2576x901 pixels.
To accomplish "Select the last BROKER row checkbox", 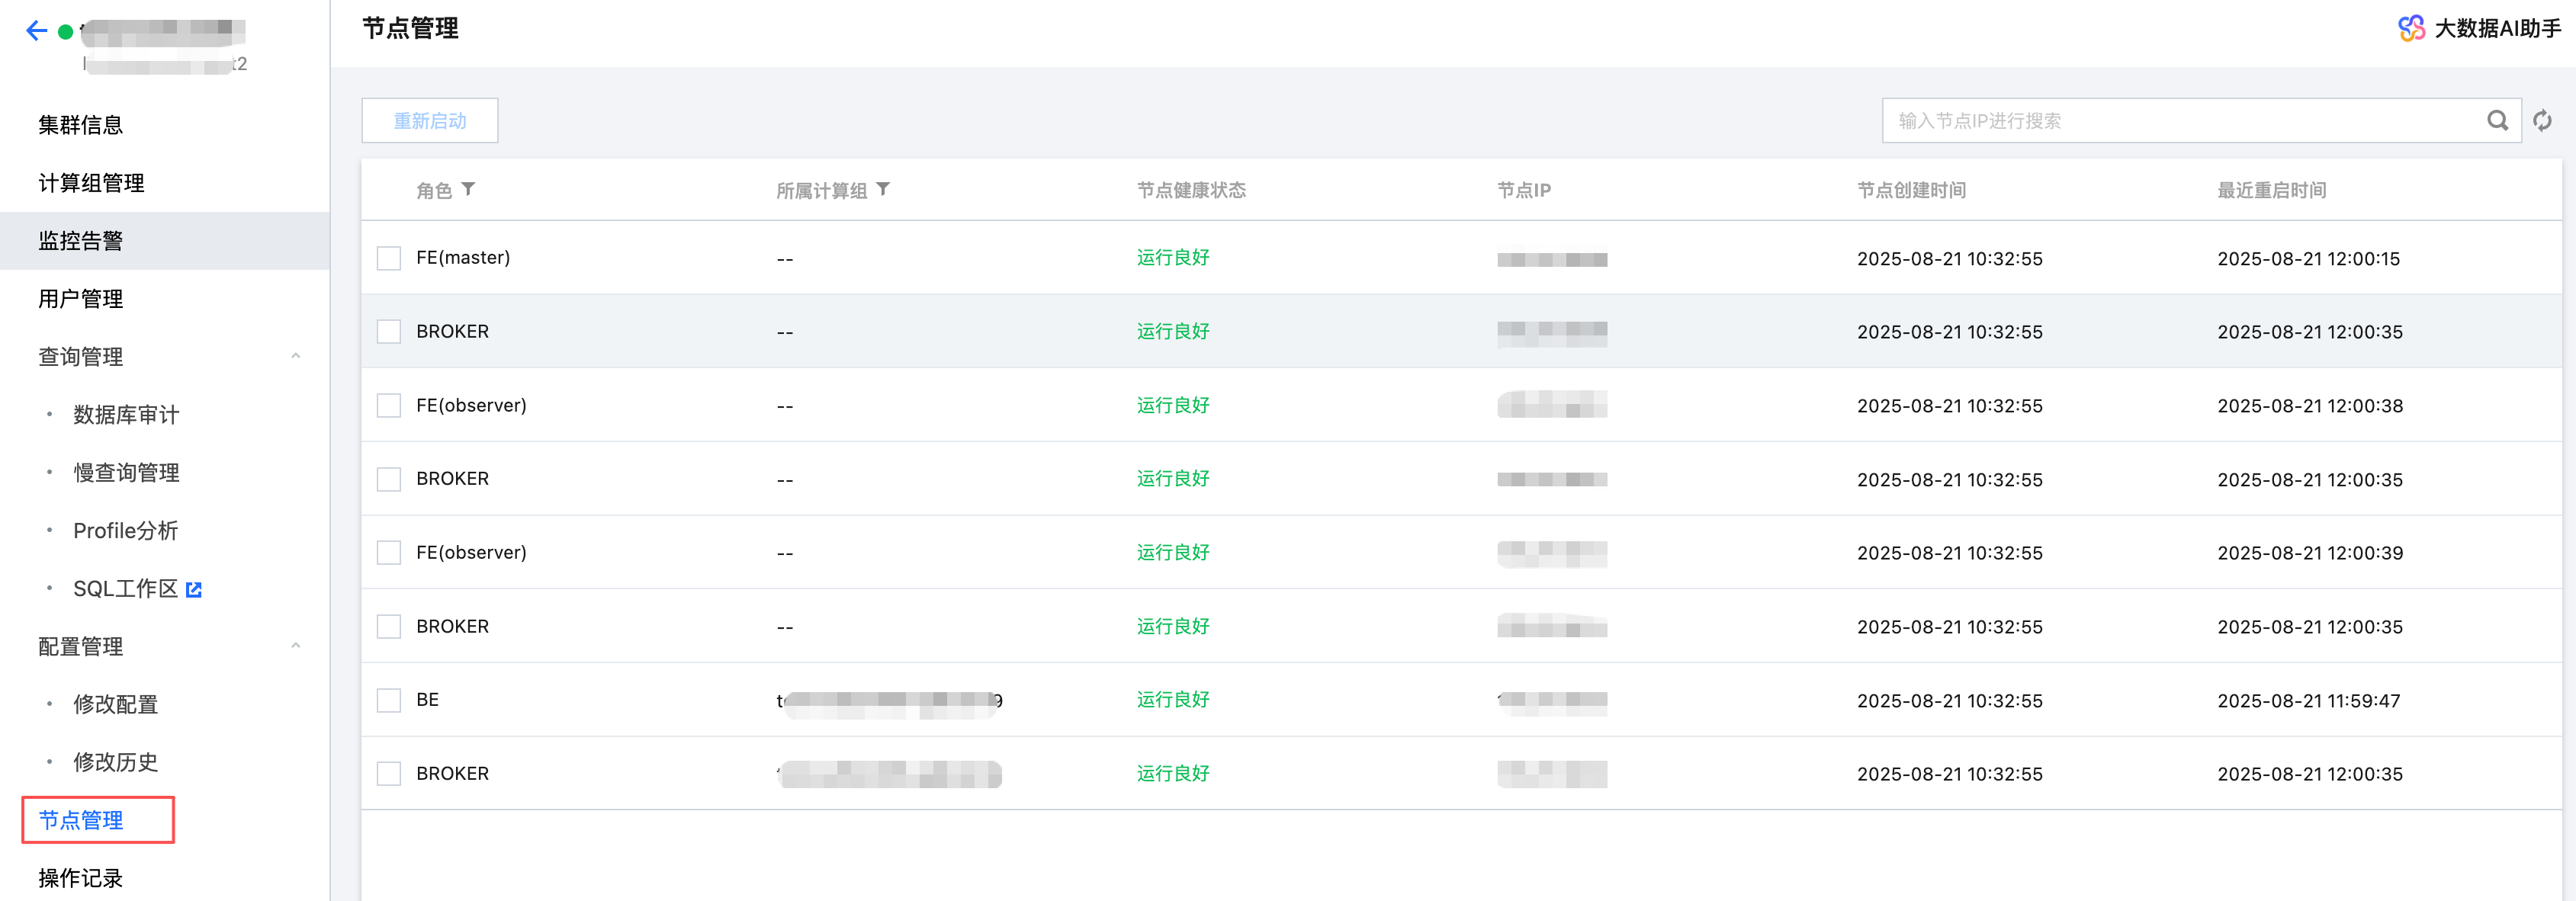I will 389,774.
